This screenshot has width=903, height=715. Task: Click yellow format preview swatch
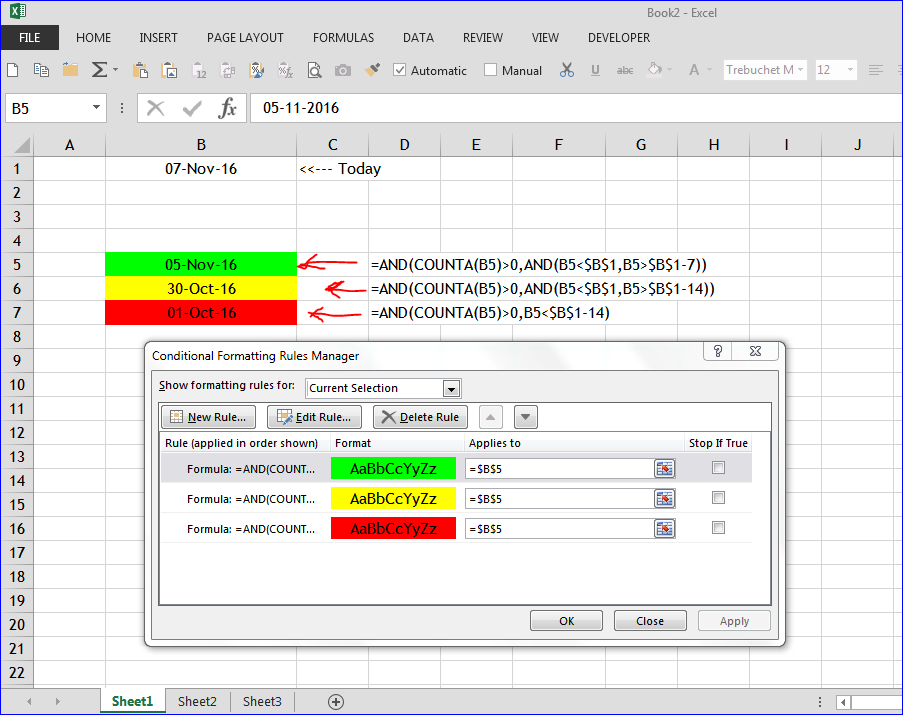tap(393, 499)
